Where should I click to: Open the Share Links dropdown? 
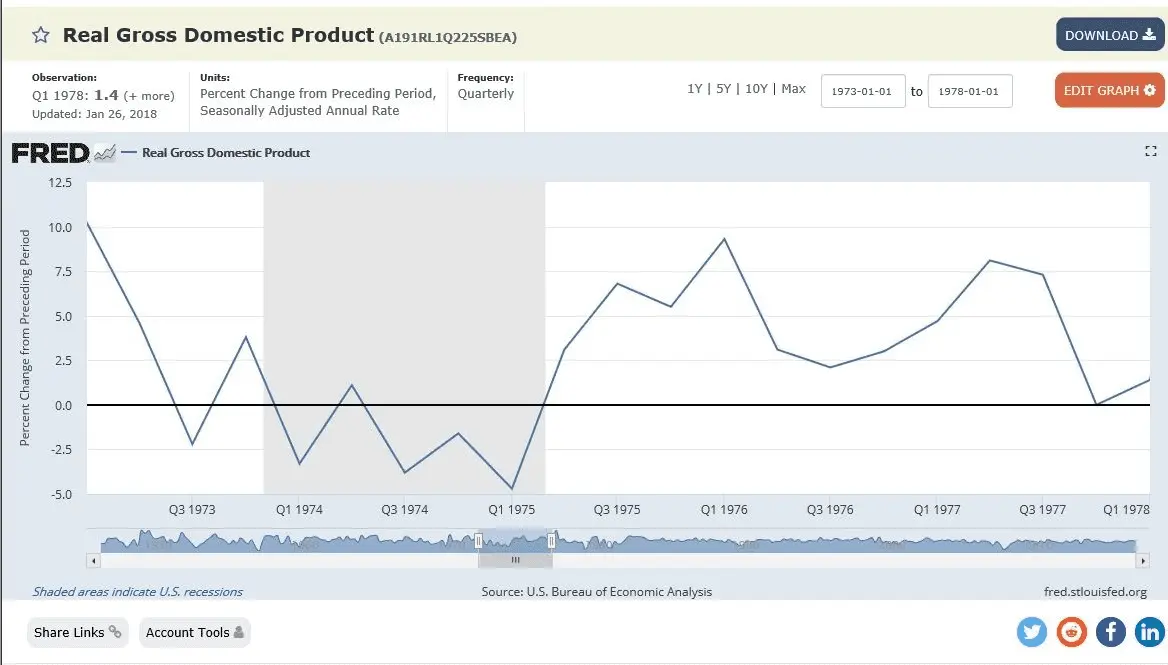tap(77, 632)
